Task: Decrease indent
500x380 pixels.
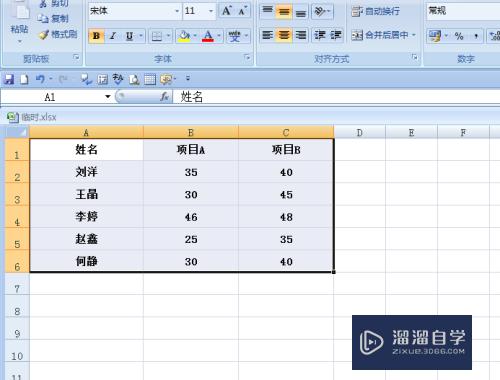Action: tap(320, 35)
